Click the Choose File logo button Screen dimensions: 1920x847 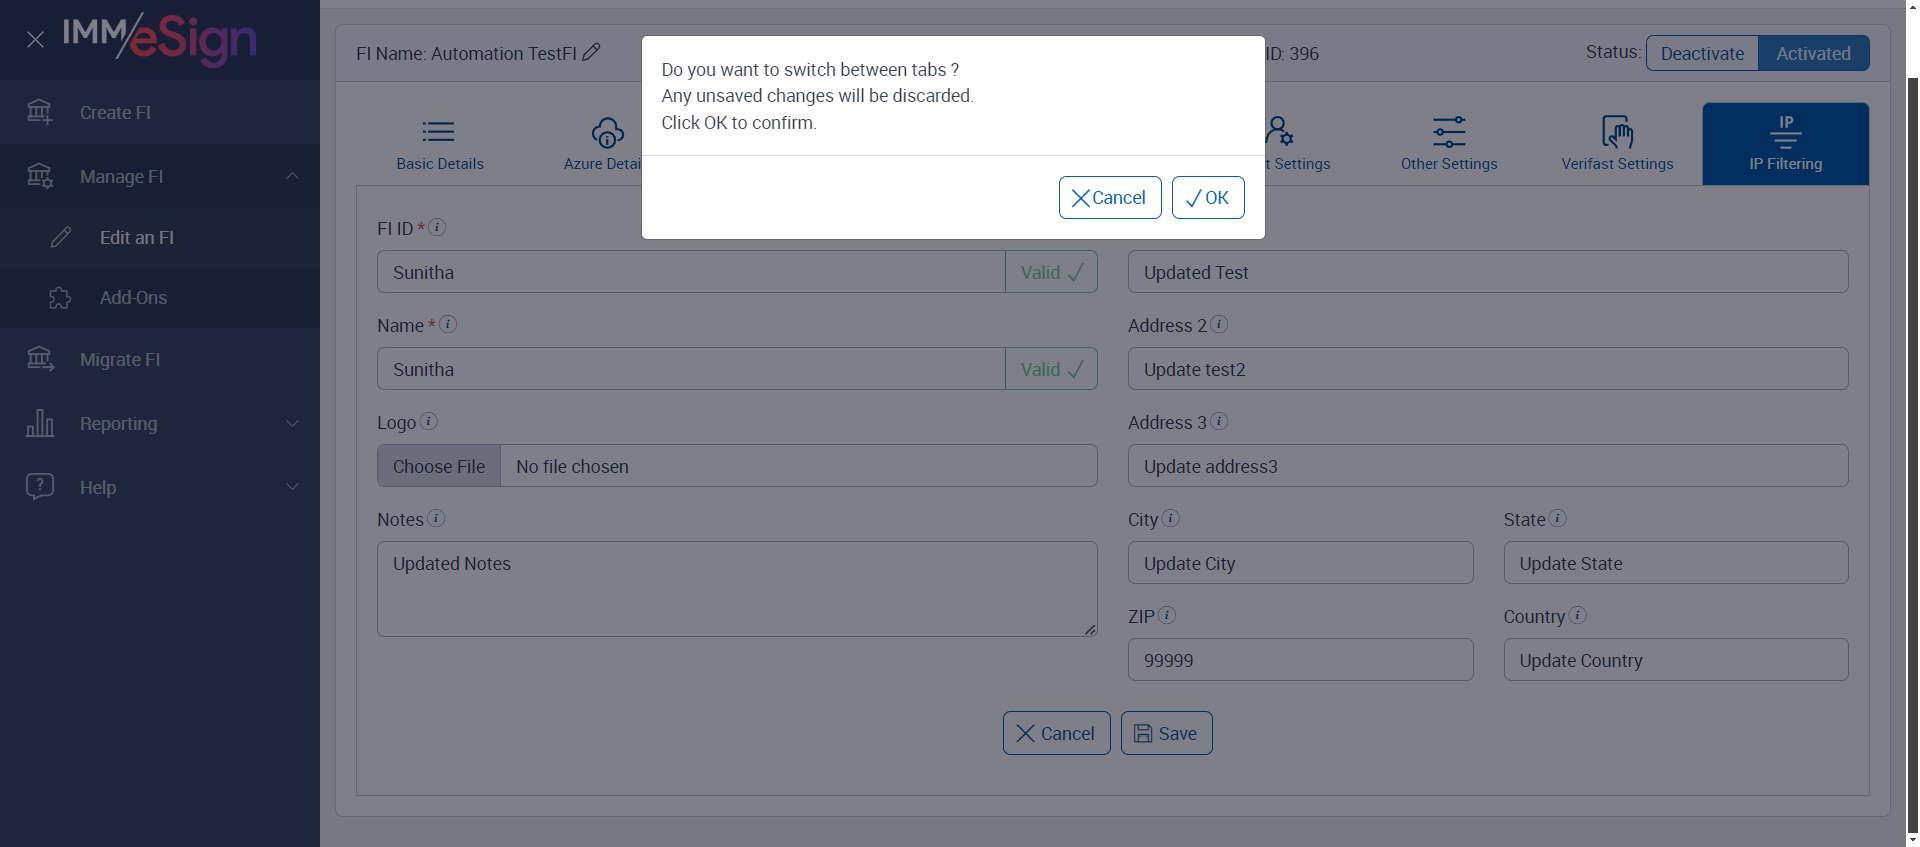[439, 466]
